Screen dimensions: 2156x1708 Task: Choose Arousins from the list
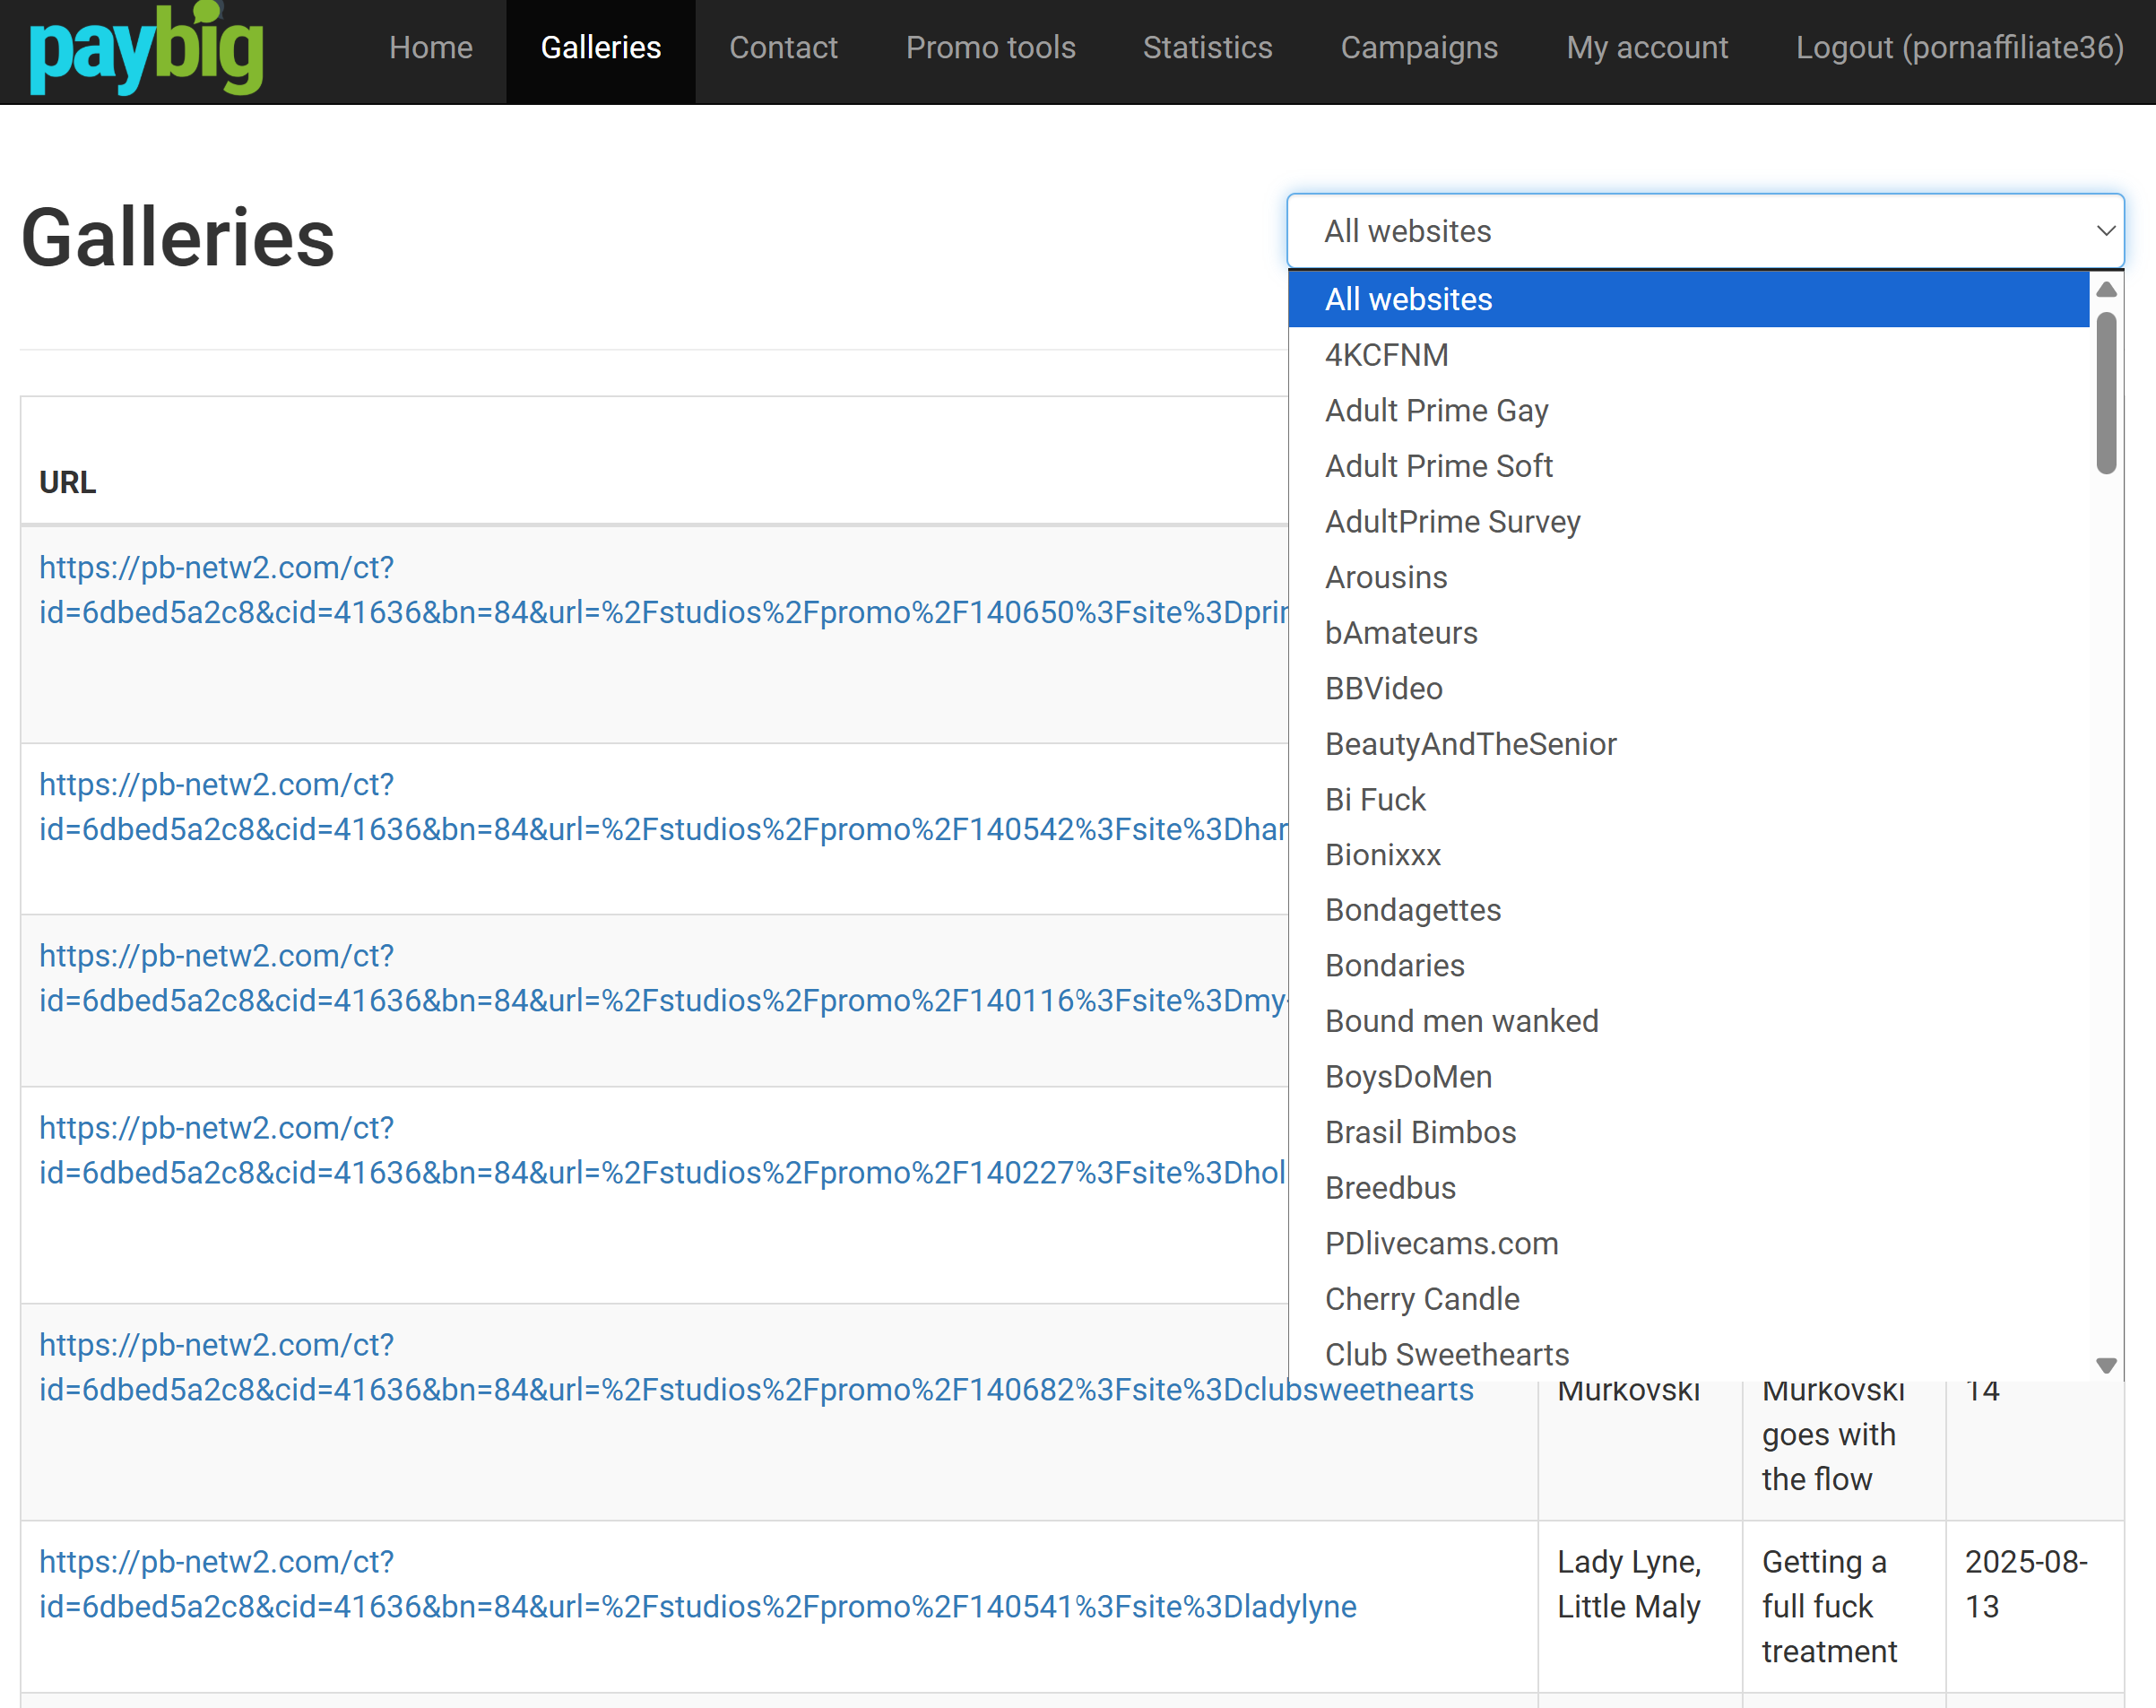point(1688,577)
